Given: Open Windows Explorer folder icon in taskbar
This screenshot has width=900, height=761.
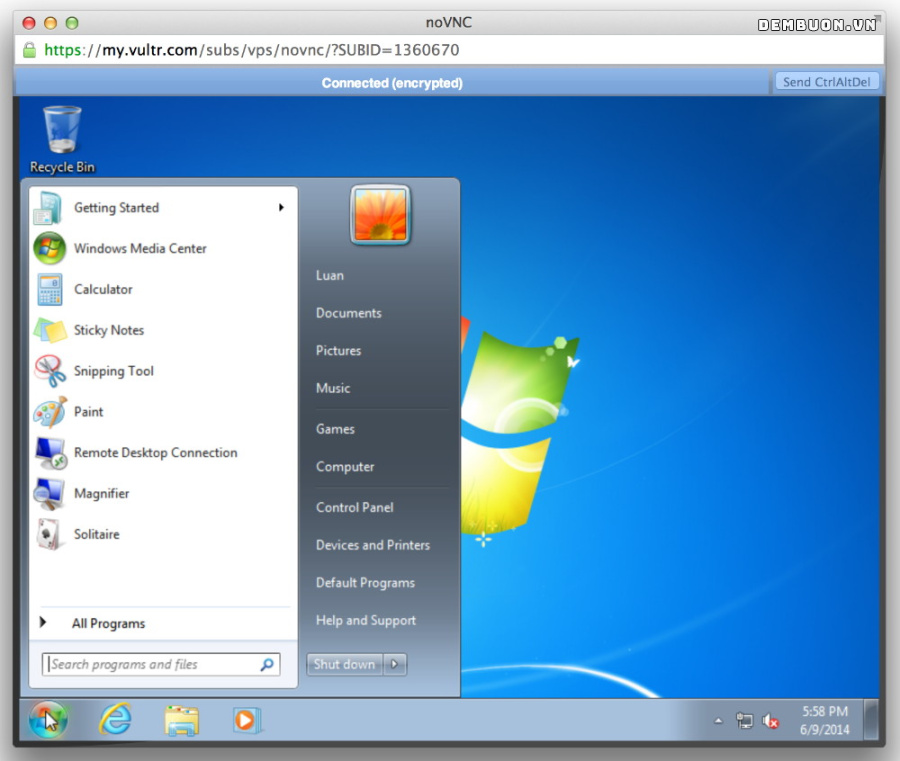Looking at the screenshot, I should point(181,720).
